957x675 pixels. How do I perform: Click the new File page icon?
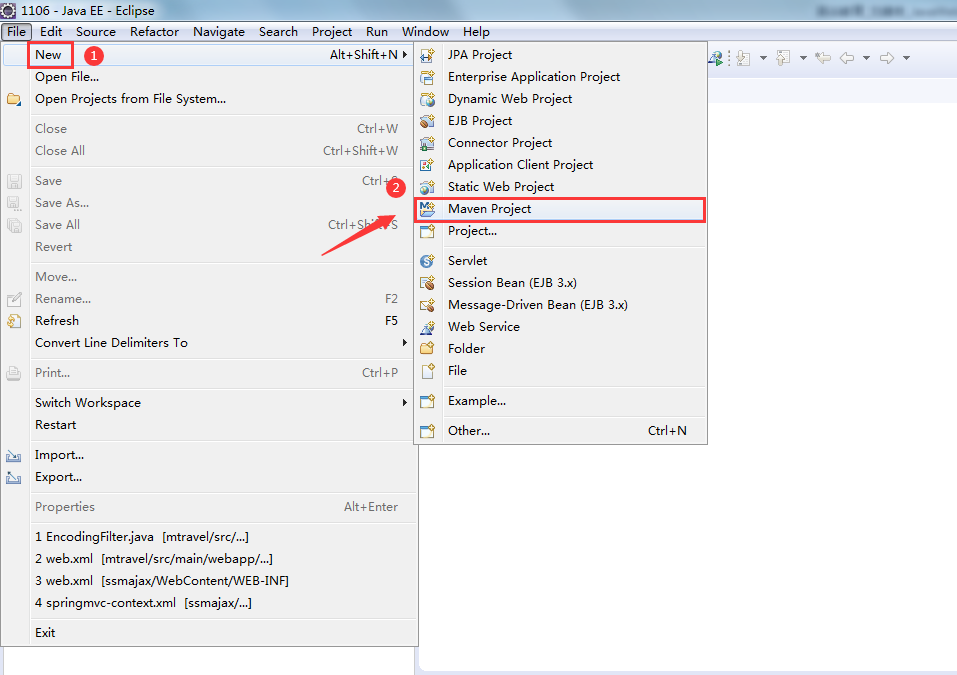point(428,370)
